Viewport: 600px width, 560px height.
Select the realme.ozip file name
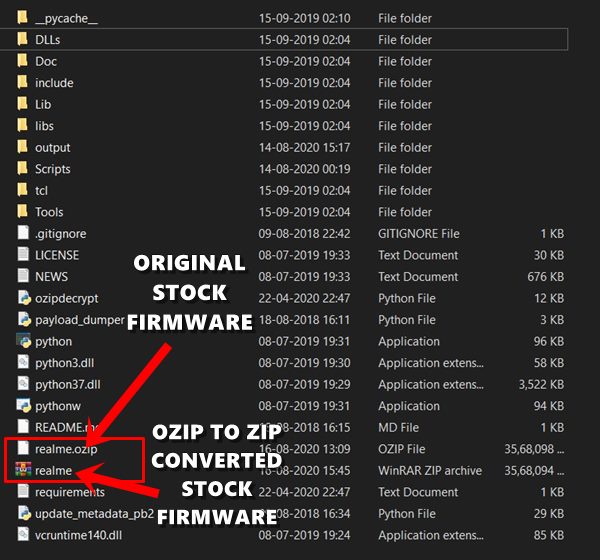[66, 449]
